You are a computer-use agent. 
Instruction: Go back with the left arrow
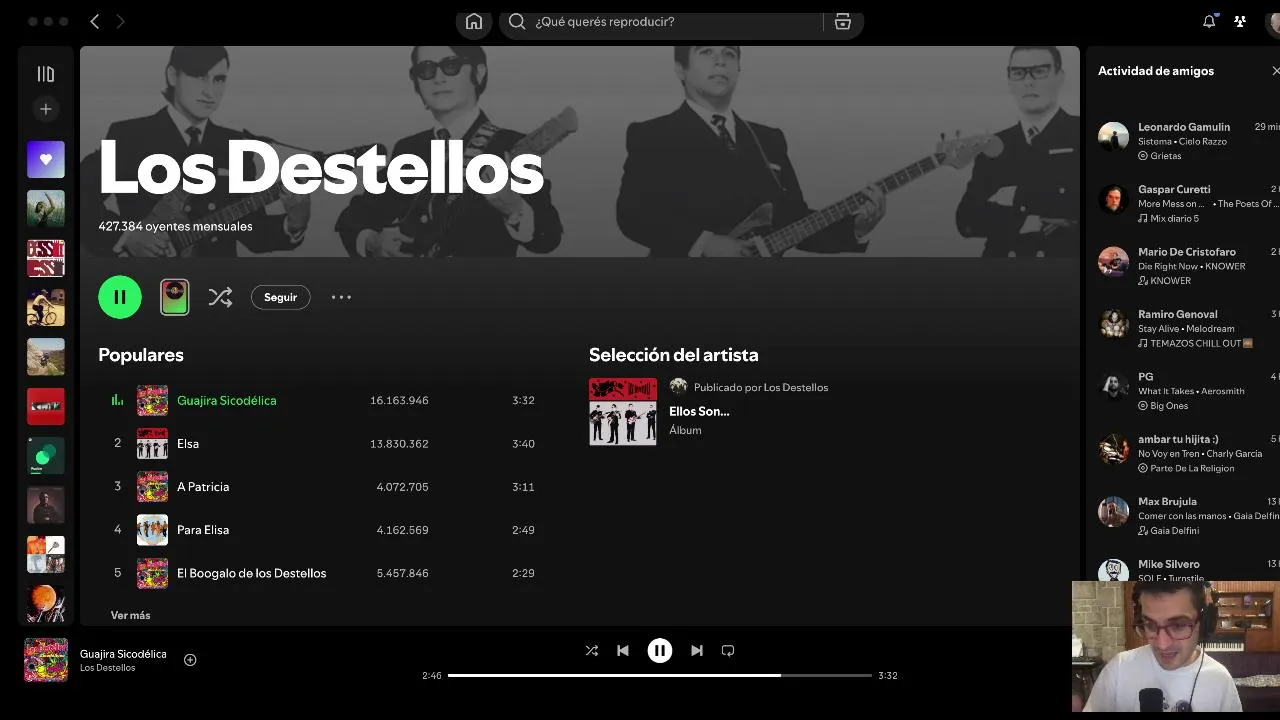95,21
